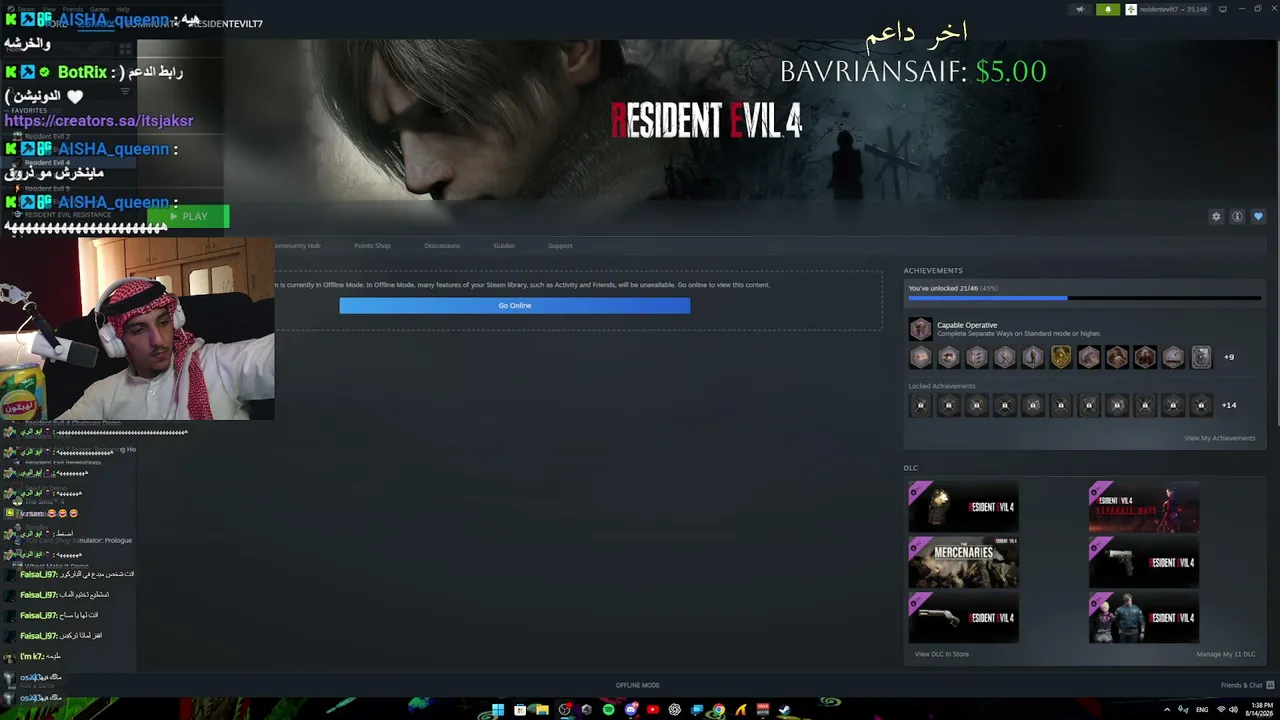Open the game settings gear icon
This screenshot has width=1280, height=720.
(1216, 216)
